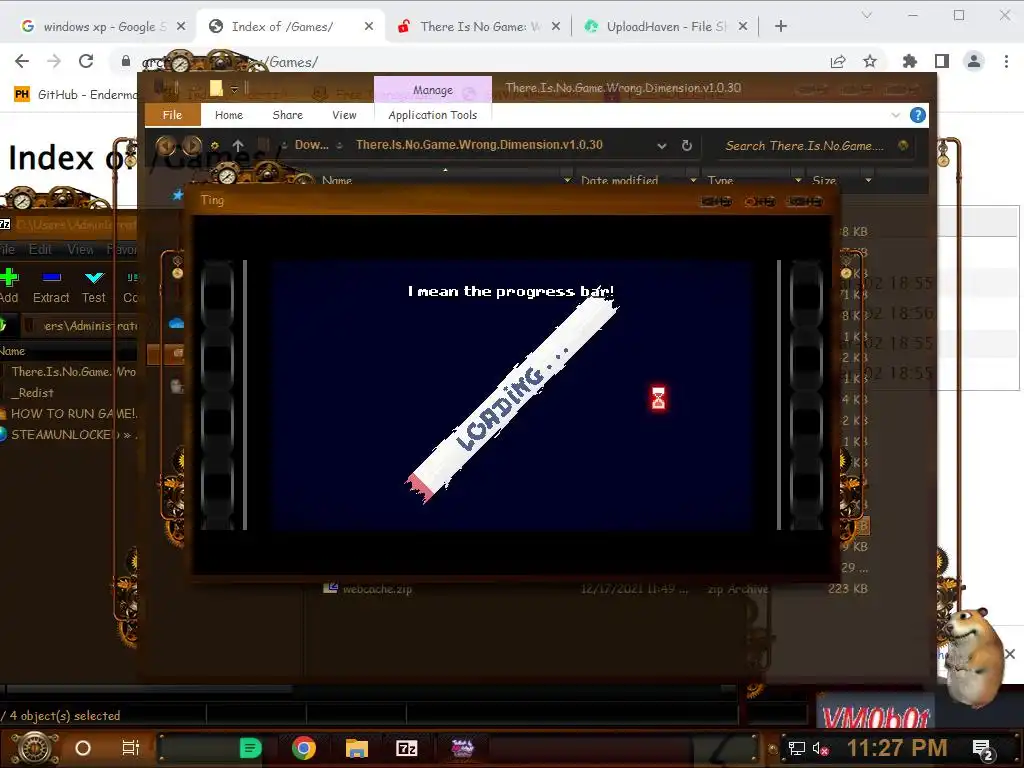This screenshot has width=1024, height=768.
Task: Open Explorer help question mark icon
Action: (918, 116)
